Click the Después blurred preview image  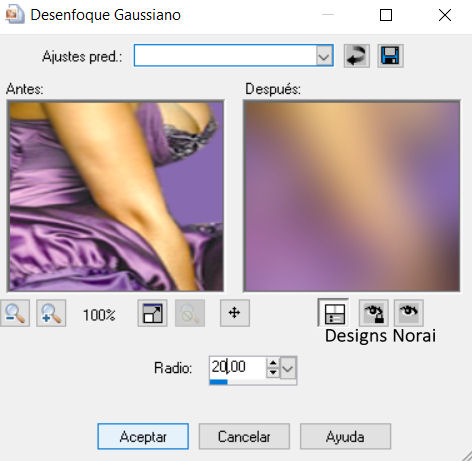[352, 196]
